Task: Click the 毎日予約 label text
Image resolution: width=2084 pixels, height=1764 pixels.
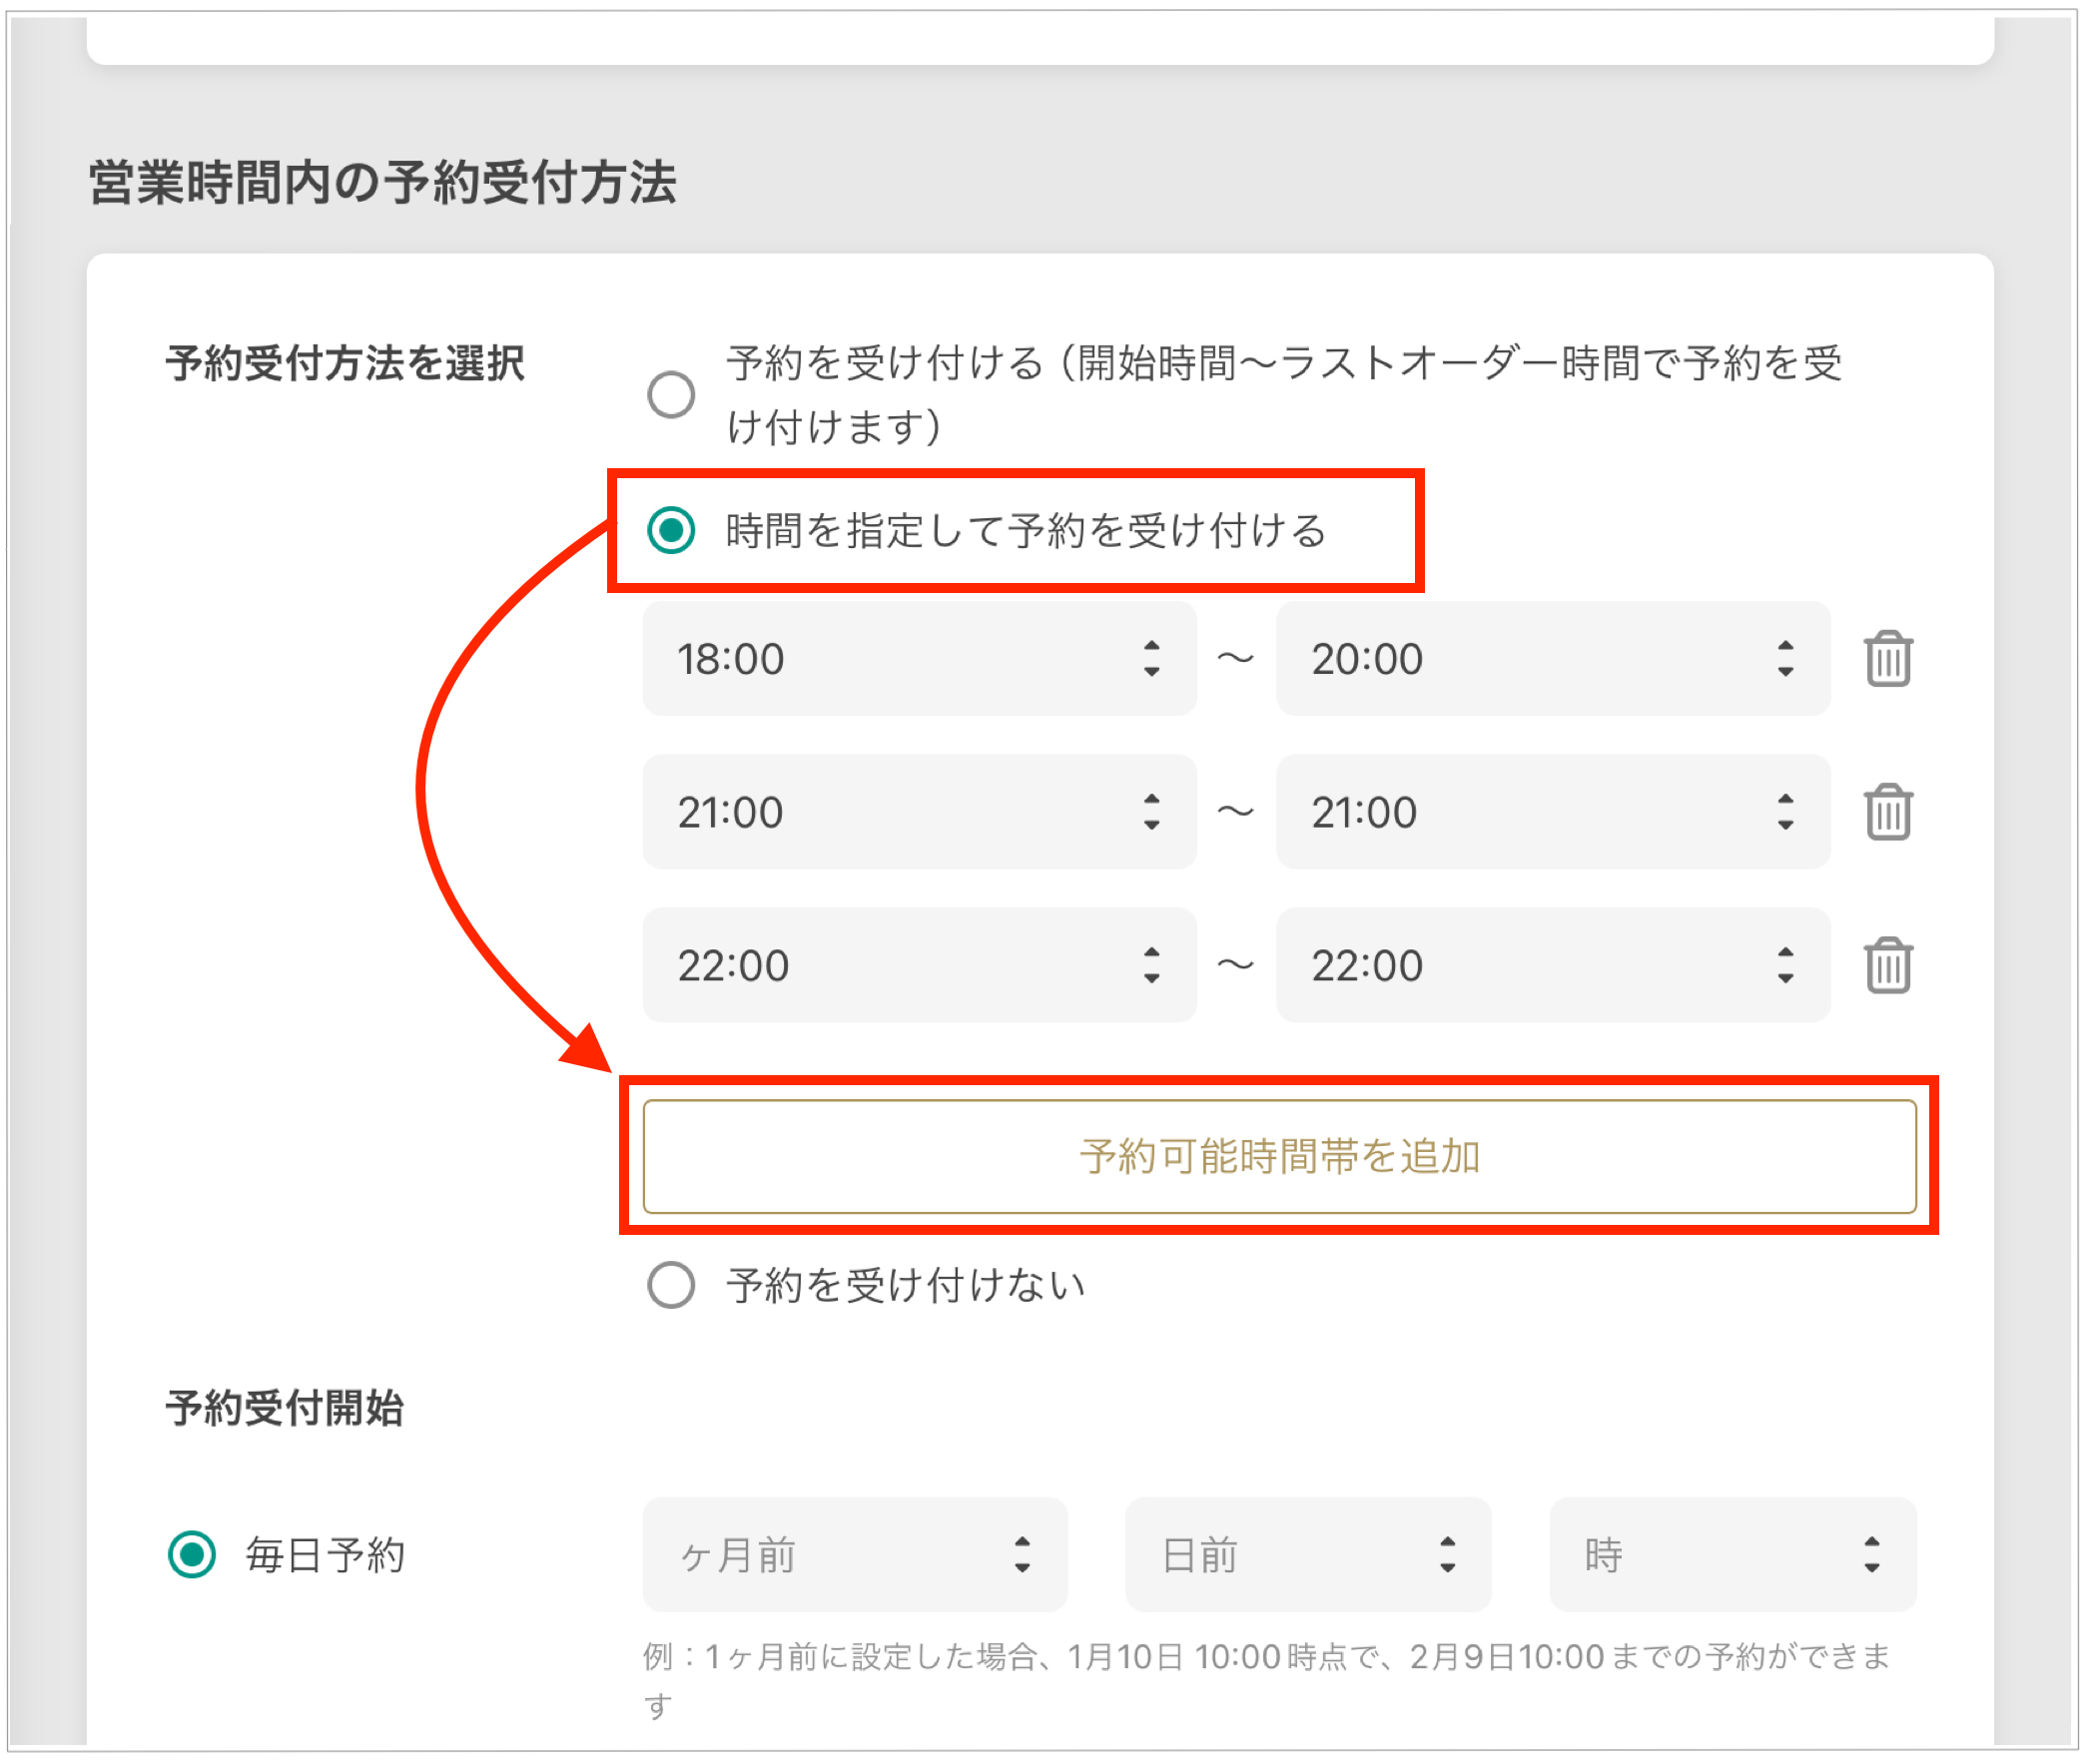Action: click(325, 1555)
